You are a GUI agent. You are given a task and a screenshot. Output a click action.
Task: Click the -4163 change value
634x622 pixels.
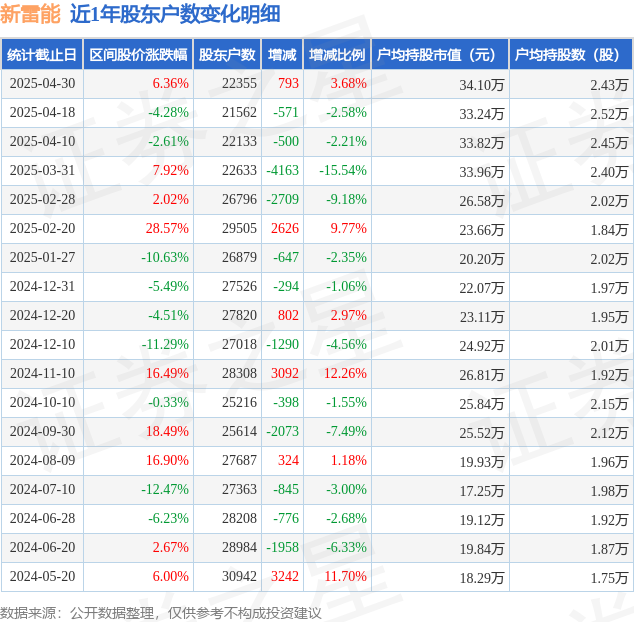click(283, 171)
